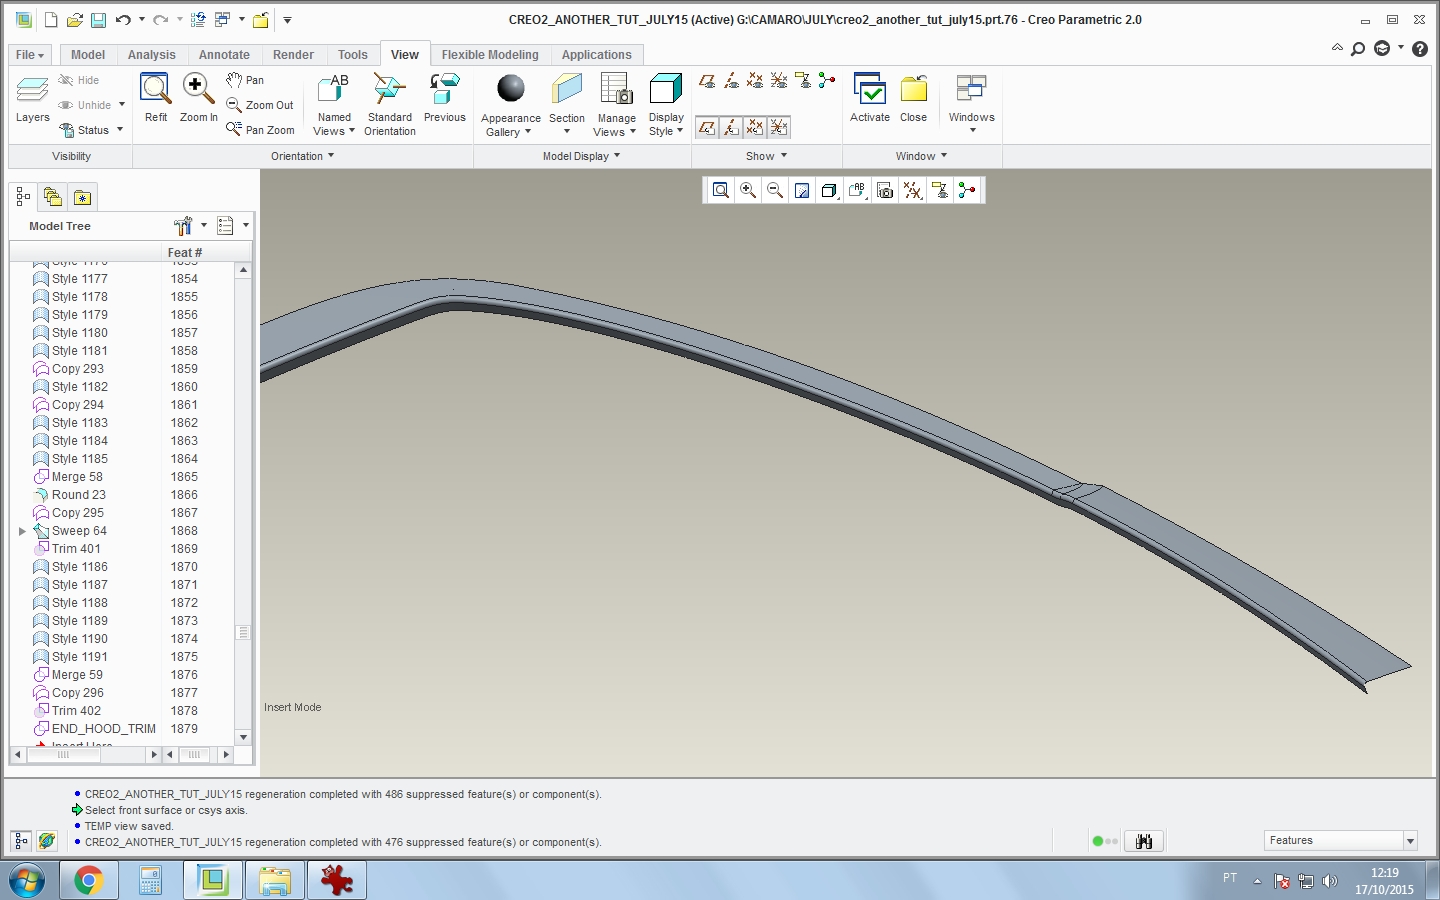Image resolution: width=1440 pixels, height=900 pixels.
Task: Click the Pan Zoom button
Action: pyautogui.click(x=261, y=130)
